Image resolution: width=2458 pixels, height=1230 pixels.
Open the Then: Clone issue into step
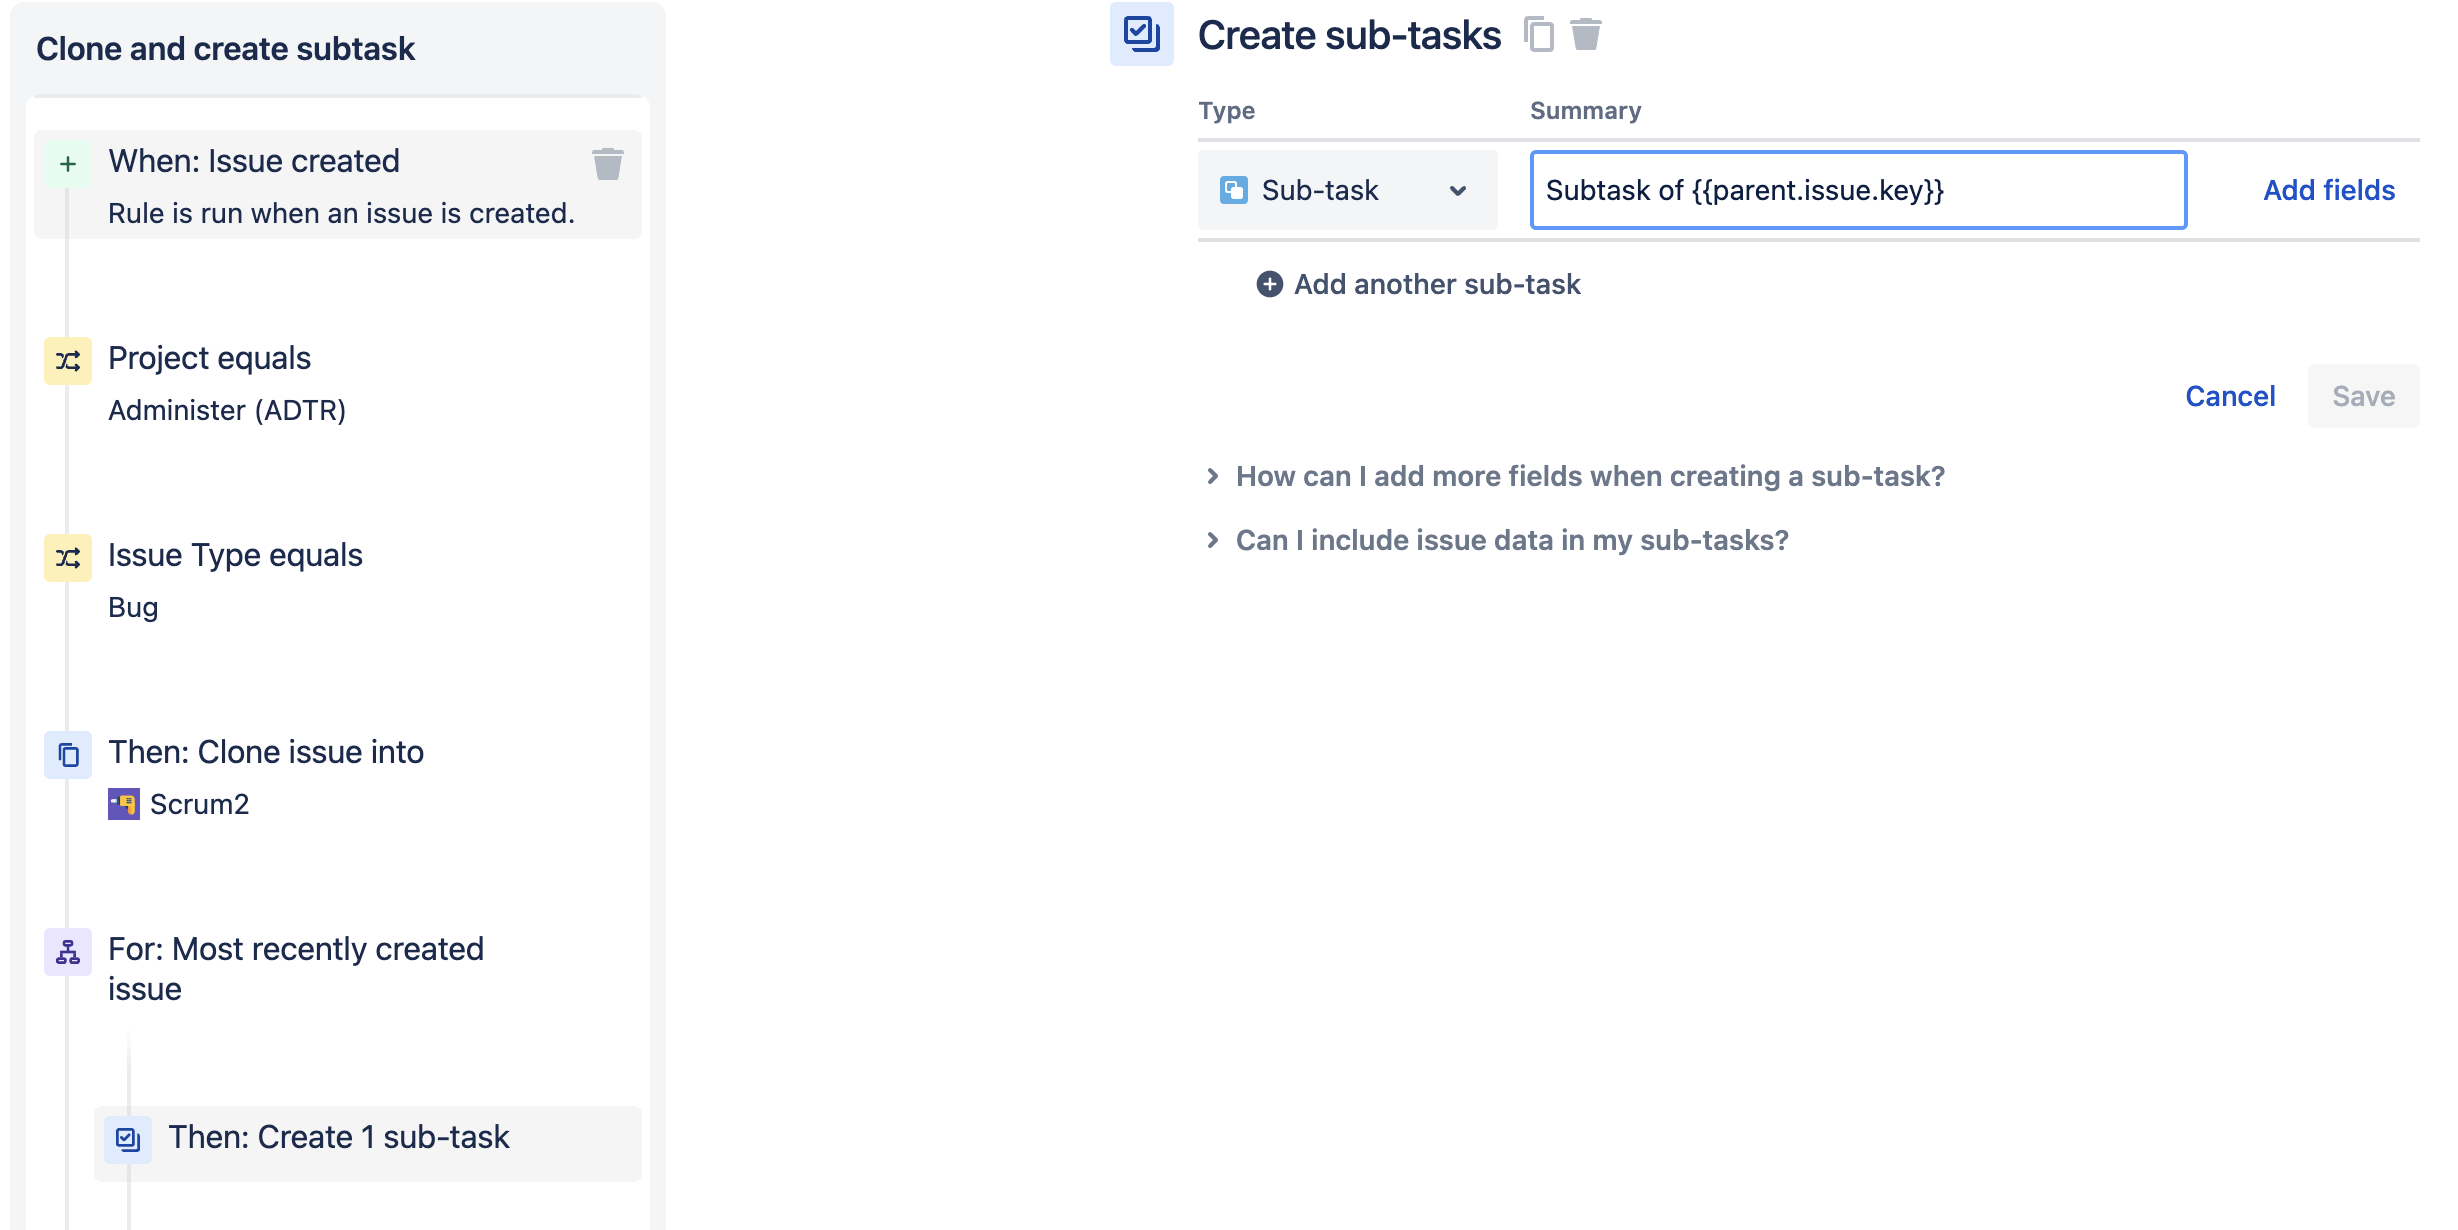click(266, 753)
